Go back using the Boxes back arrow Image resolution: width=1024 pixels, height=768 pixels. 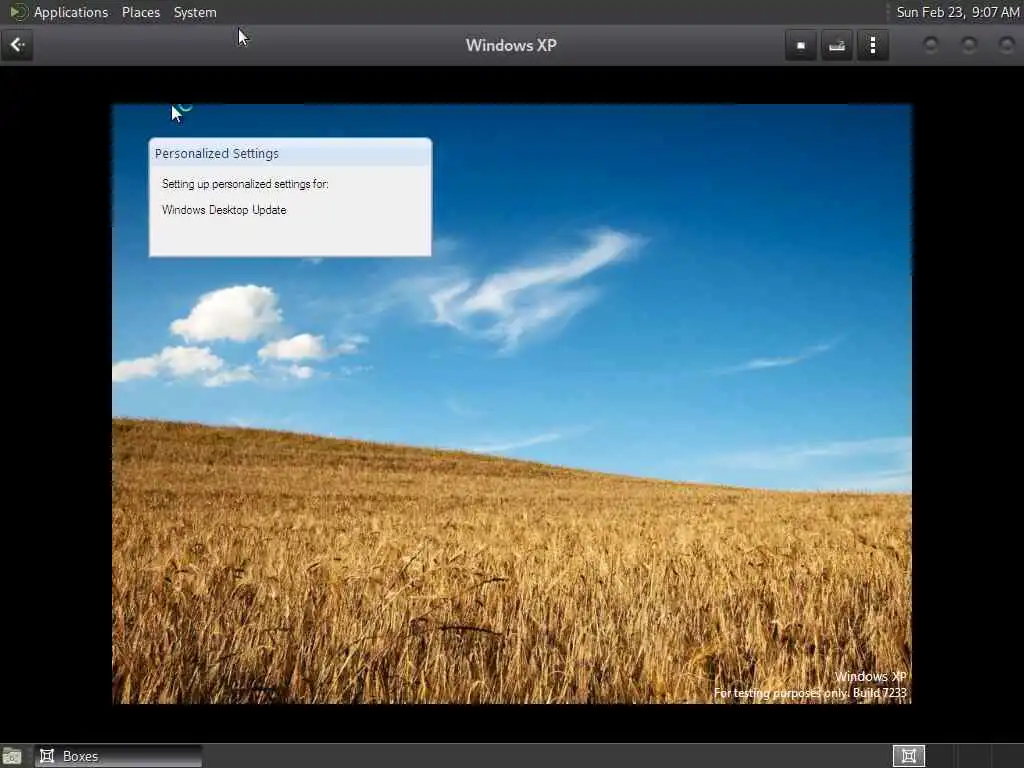click(17, 45)
